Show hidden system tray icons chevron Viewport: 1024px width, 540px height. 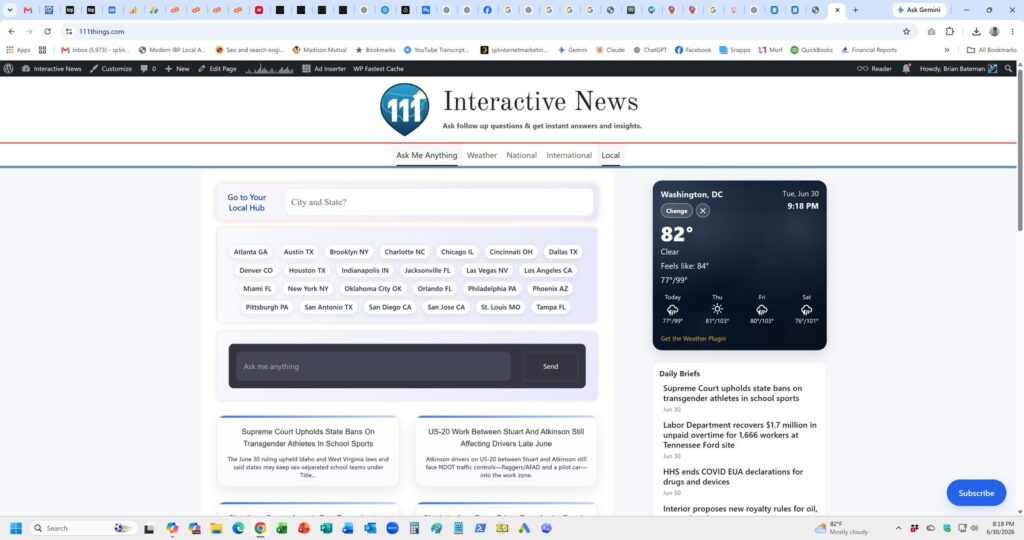pyautogui.click(x=898, y=528)
